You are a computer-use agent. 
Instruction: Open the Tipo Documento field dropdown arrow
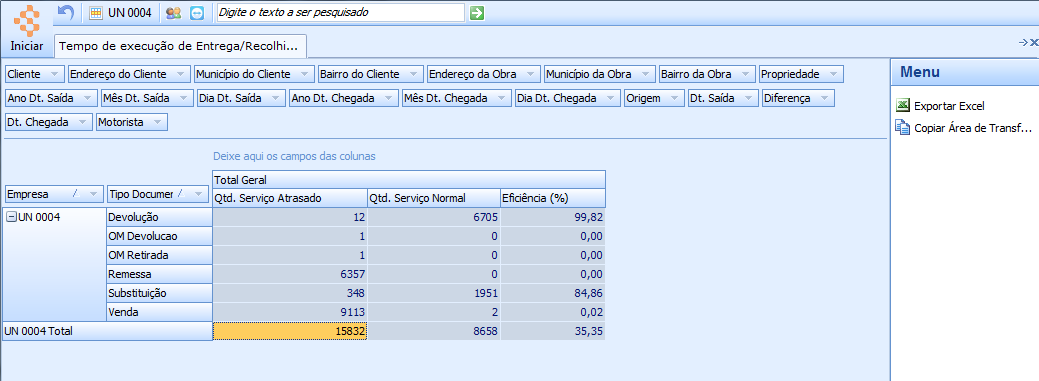pos(199,194)
